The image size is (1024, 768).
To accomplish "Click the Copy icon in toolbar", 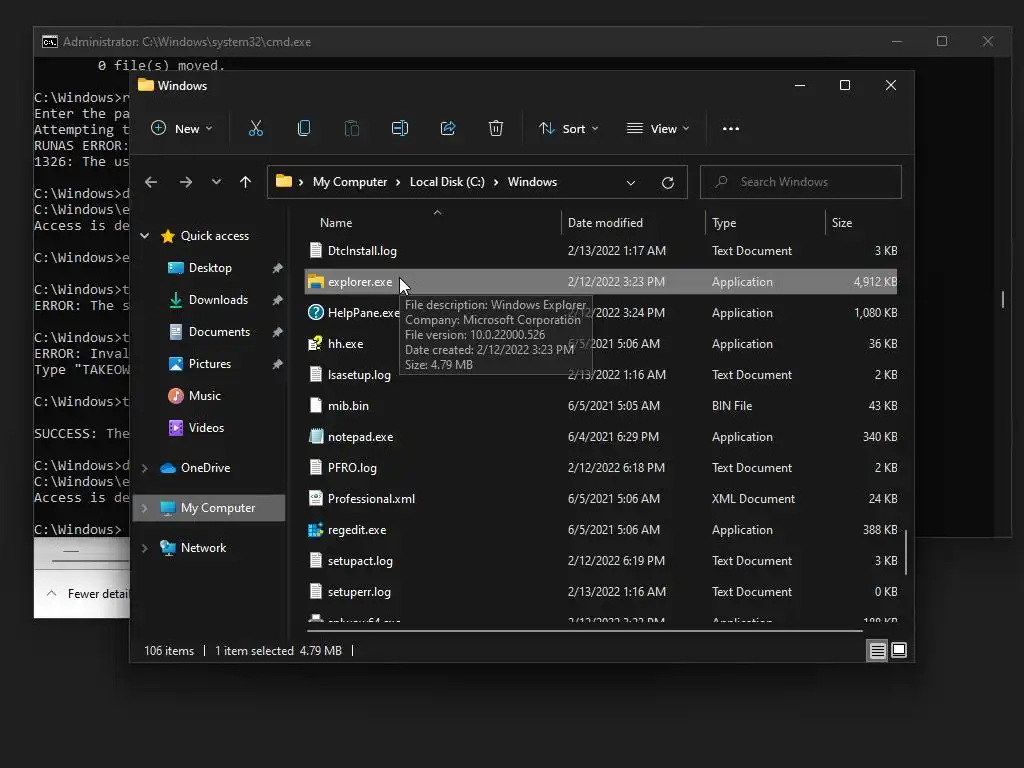I will pos(304,129).
